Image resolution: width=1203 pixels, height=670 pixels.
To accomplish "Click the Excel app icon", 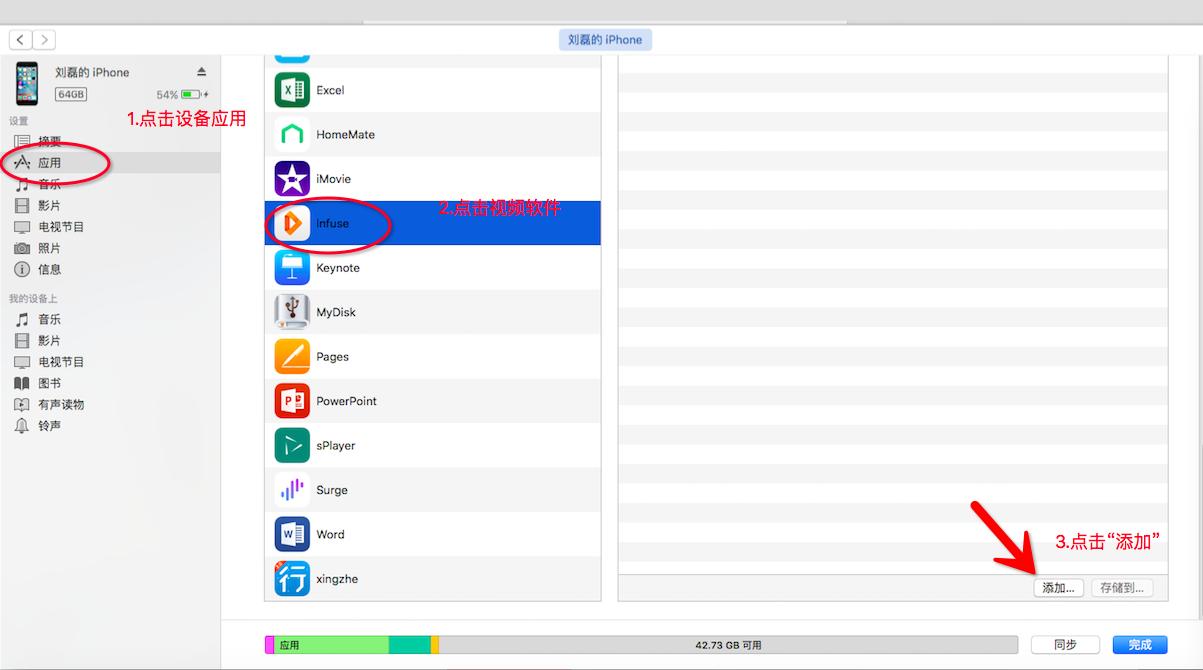I will [x=292, y=90].
